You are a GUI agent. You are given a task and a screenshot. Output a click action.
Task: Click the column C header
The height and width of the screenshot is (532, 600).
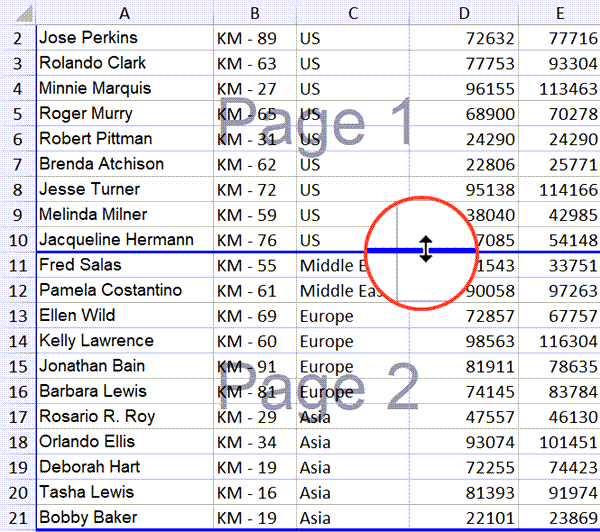pyautogui.click(x=353, y=13)
